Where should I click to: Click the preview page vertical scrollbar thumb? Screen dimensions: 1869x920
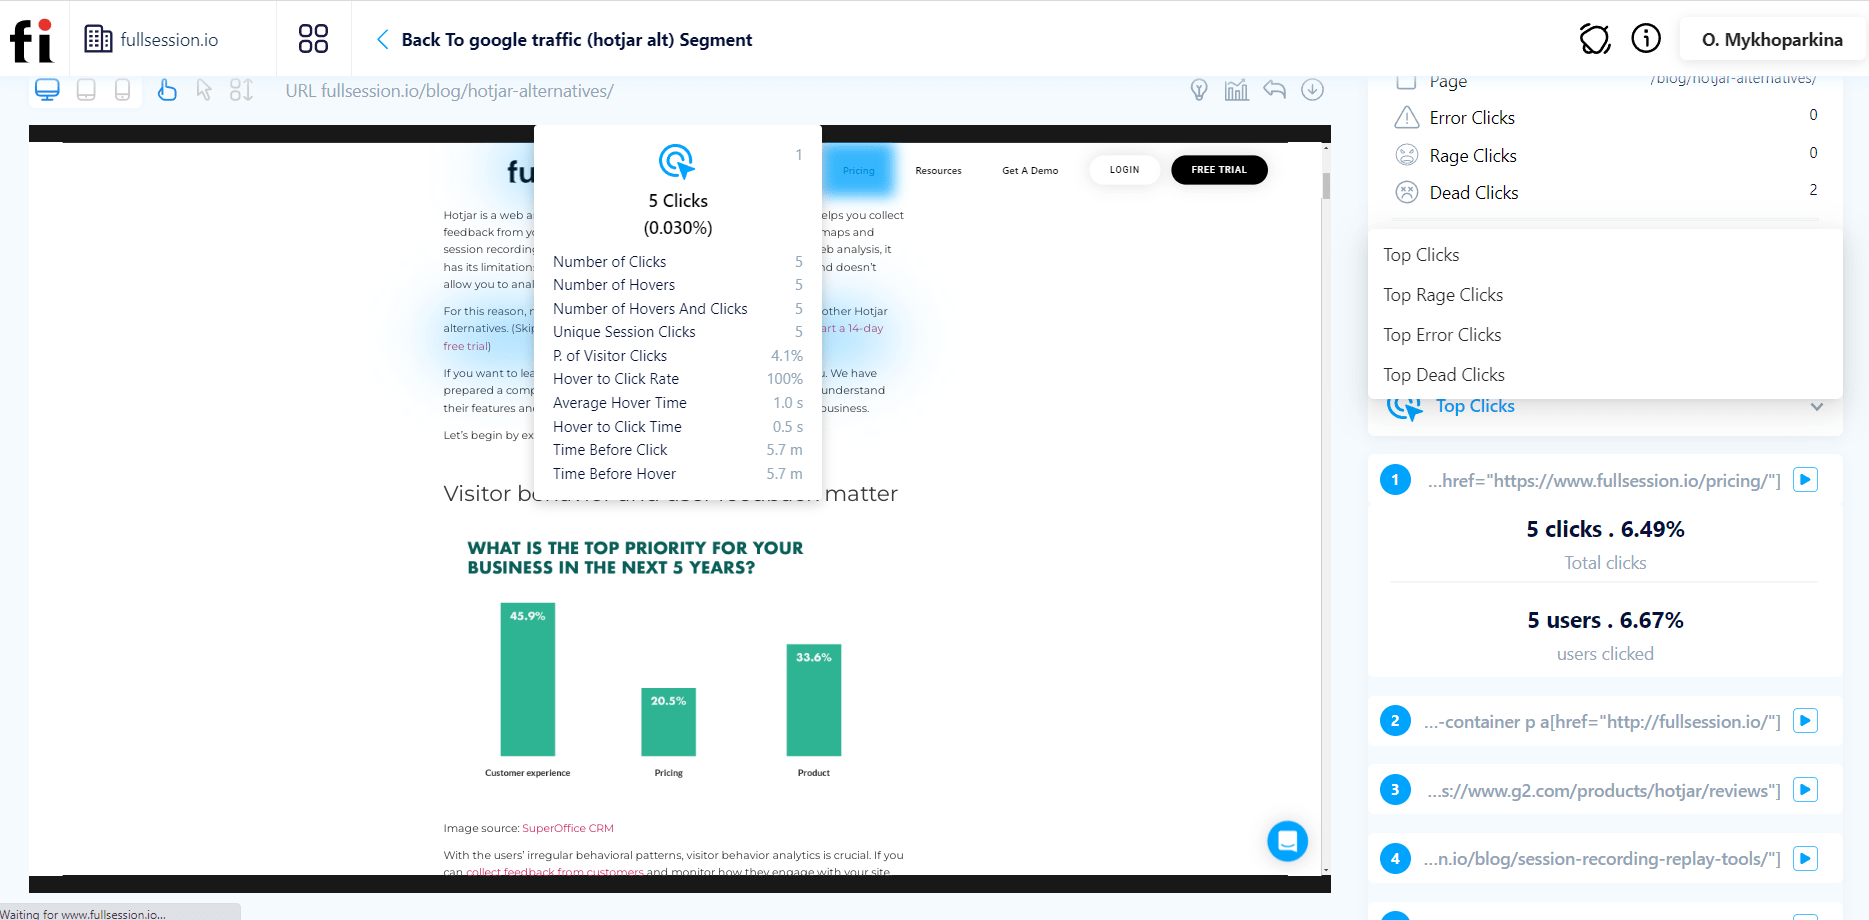[1326, 186]
